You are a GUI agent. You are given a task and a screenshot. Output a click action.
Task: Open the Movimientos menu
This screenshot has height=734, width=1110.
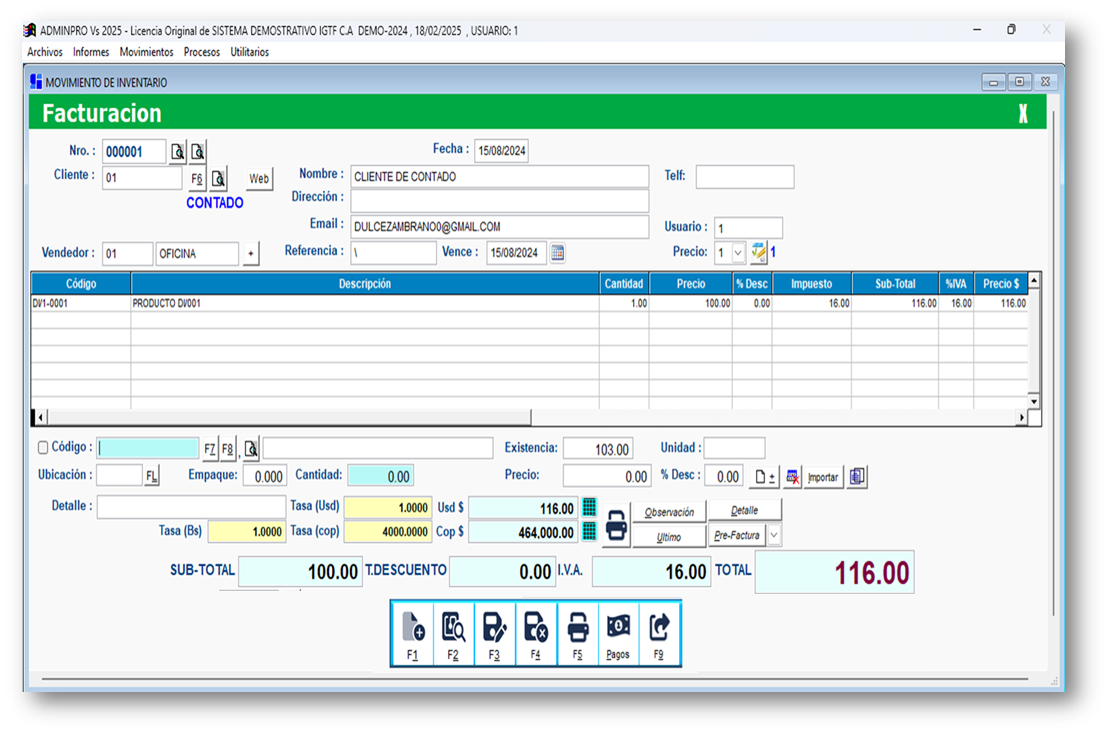146,51
